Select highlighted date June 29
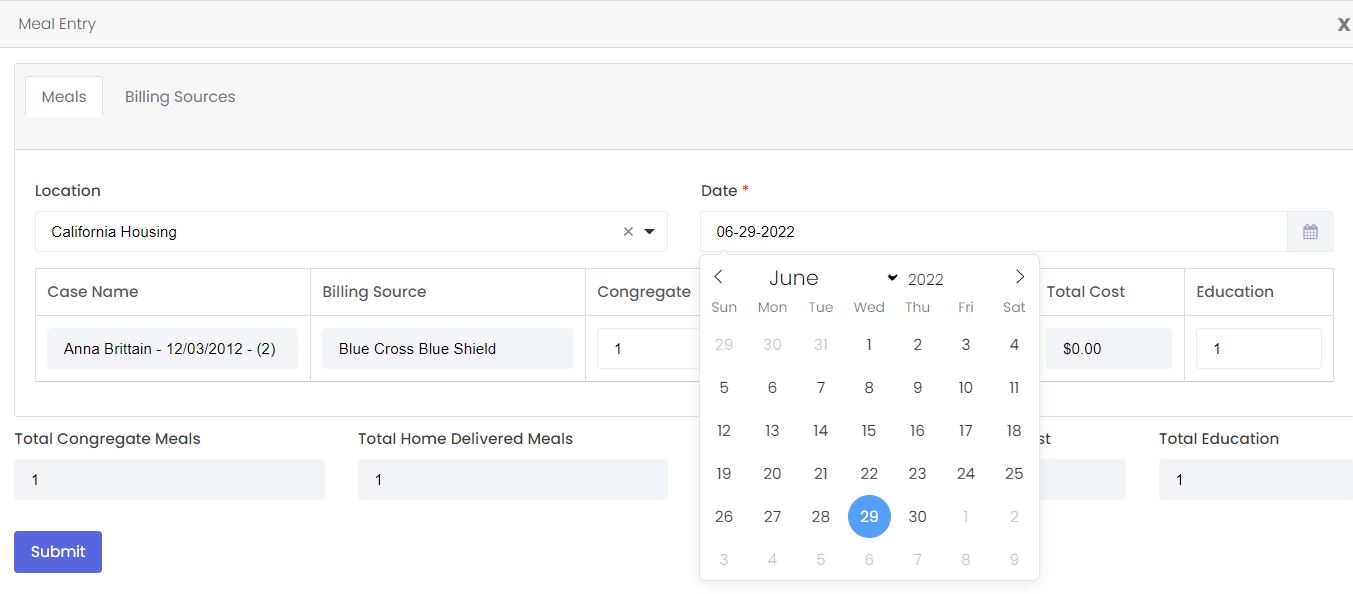 pyautogui.click(x=869, y=517)
